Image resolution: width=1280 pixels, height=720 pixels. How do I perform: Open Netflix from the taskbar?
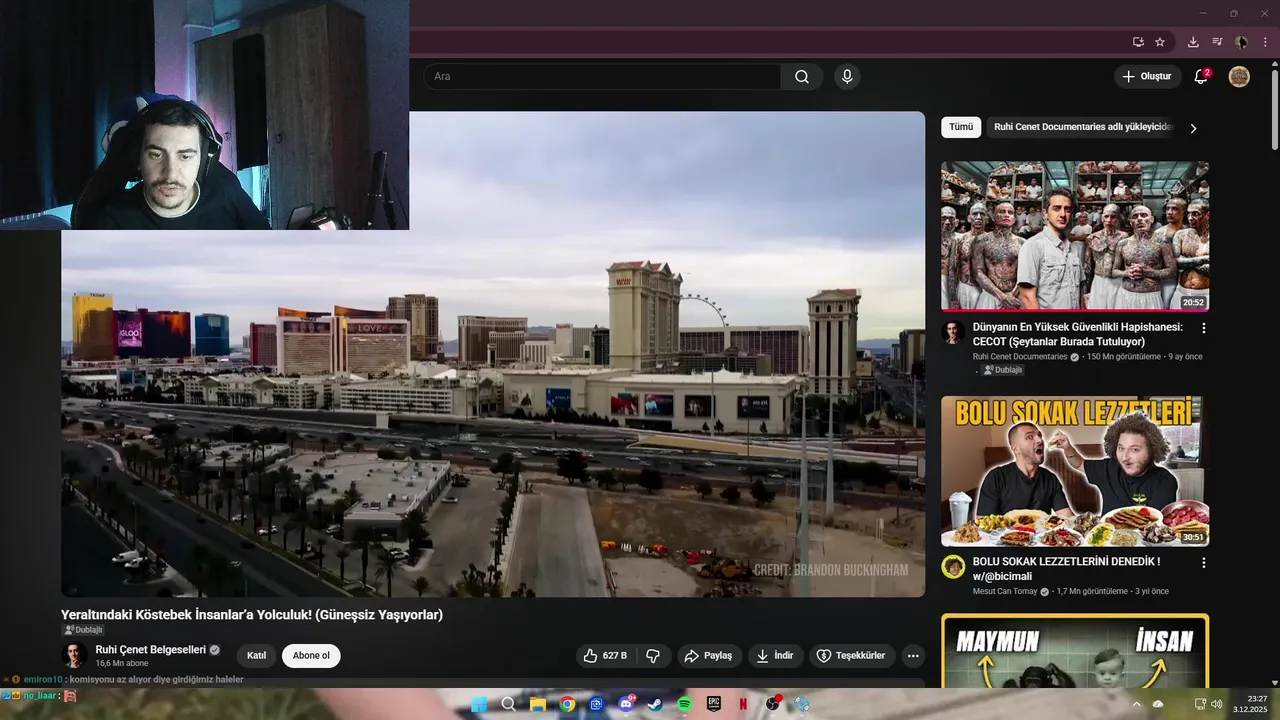click(x=743, y=704)
